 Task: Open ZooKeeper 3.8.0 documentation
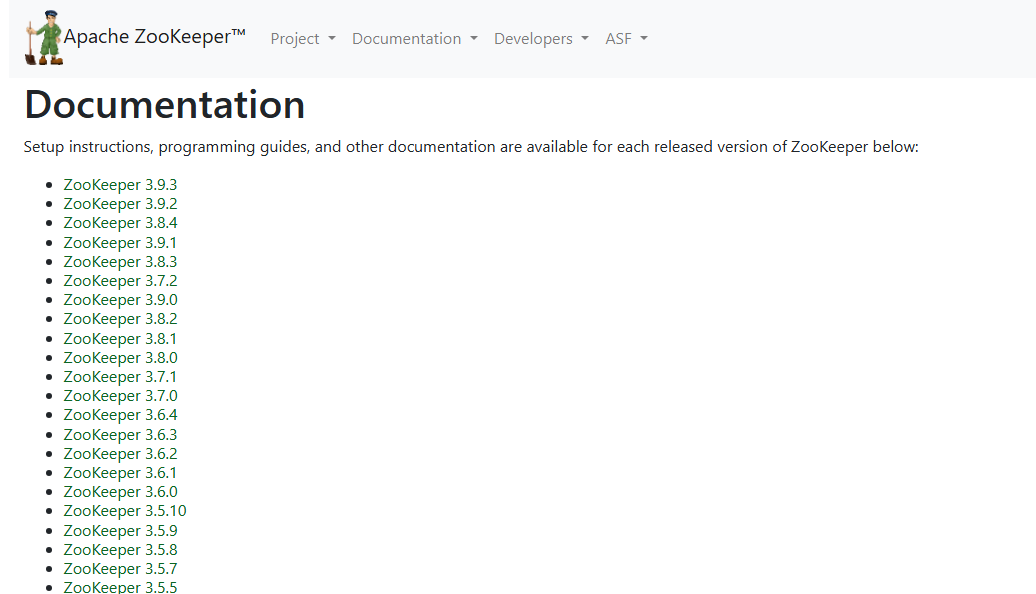(x=120, y=357)
